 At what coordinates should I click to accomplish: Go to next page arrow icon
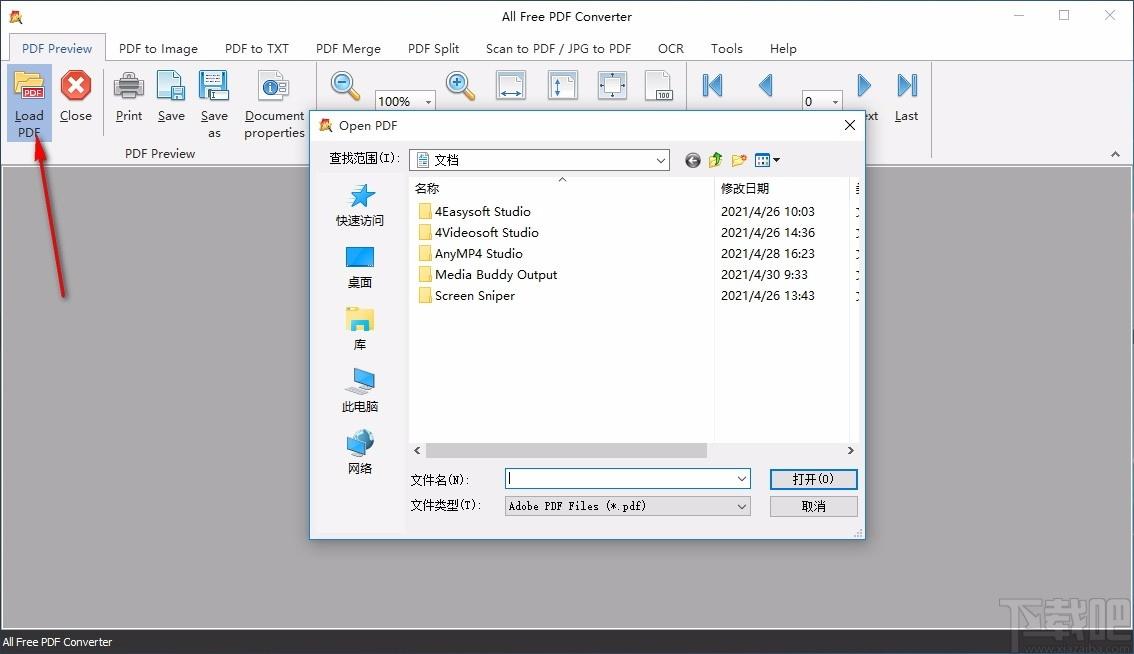[864, 85]
